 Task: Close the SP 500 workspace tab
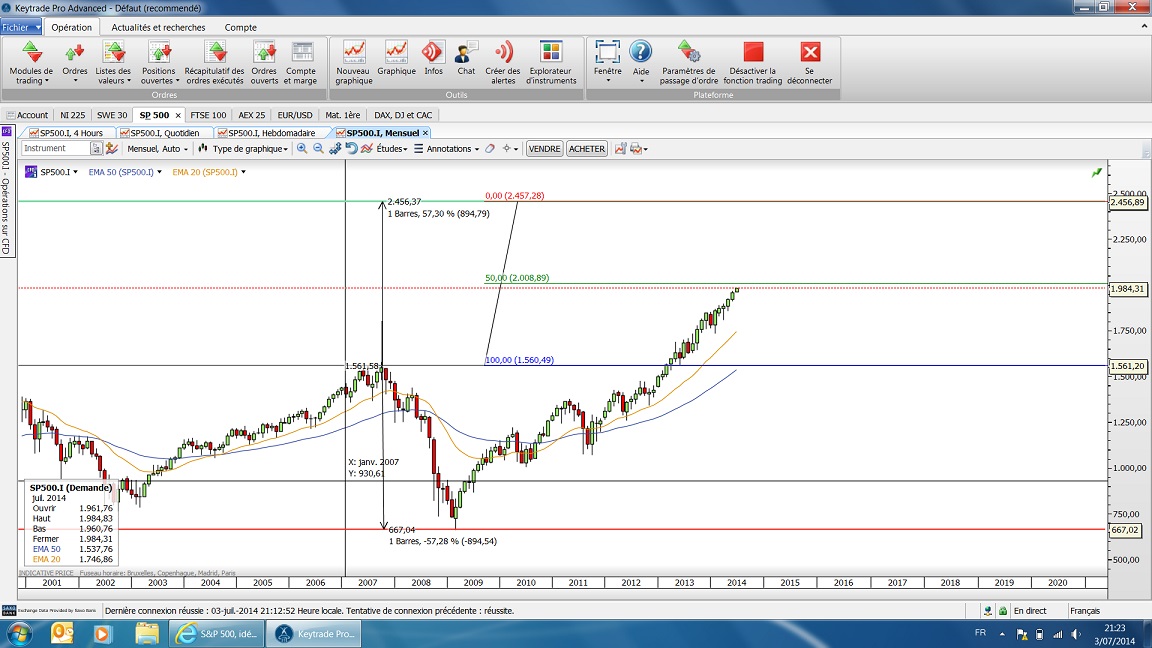click(178, 115)
